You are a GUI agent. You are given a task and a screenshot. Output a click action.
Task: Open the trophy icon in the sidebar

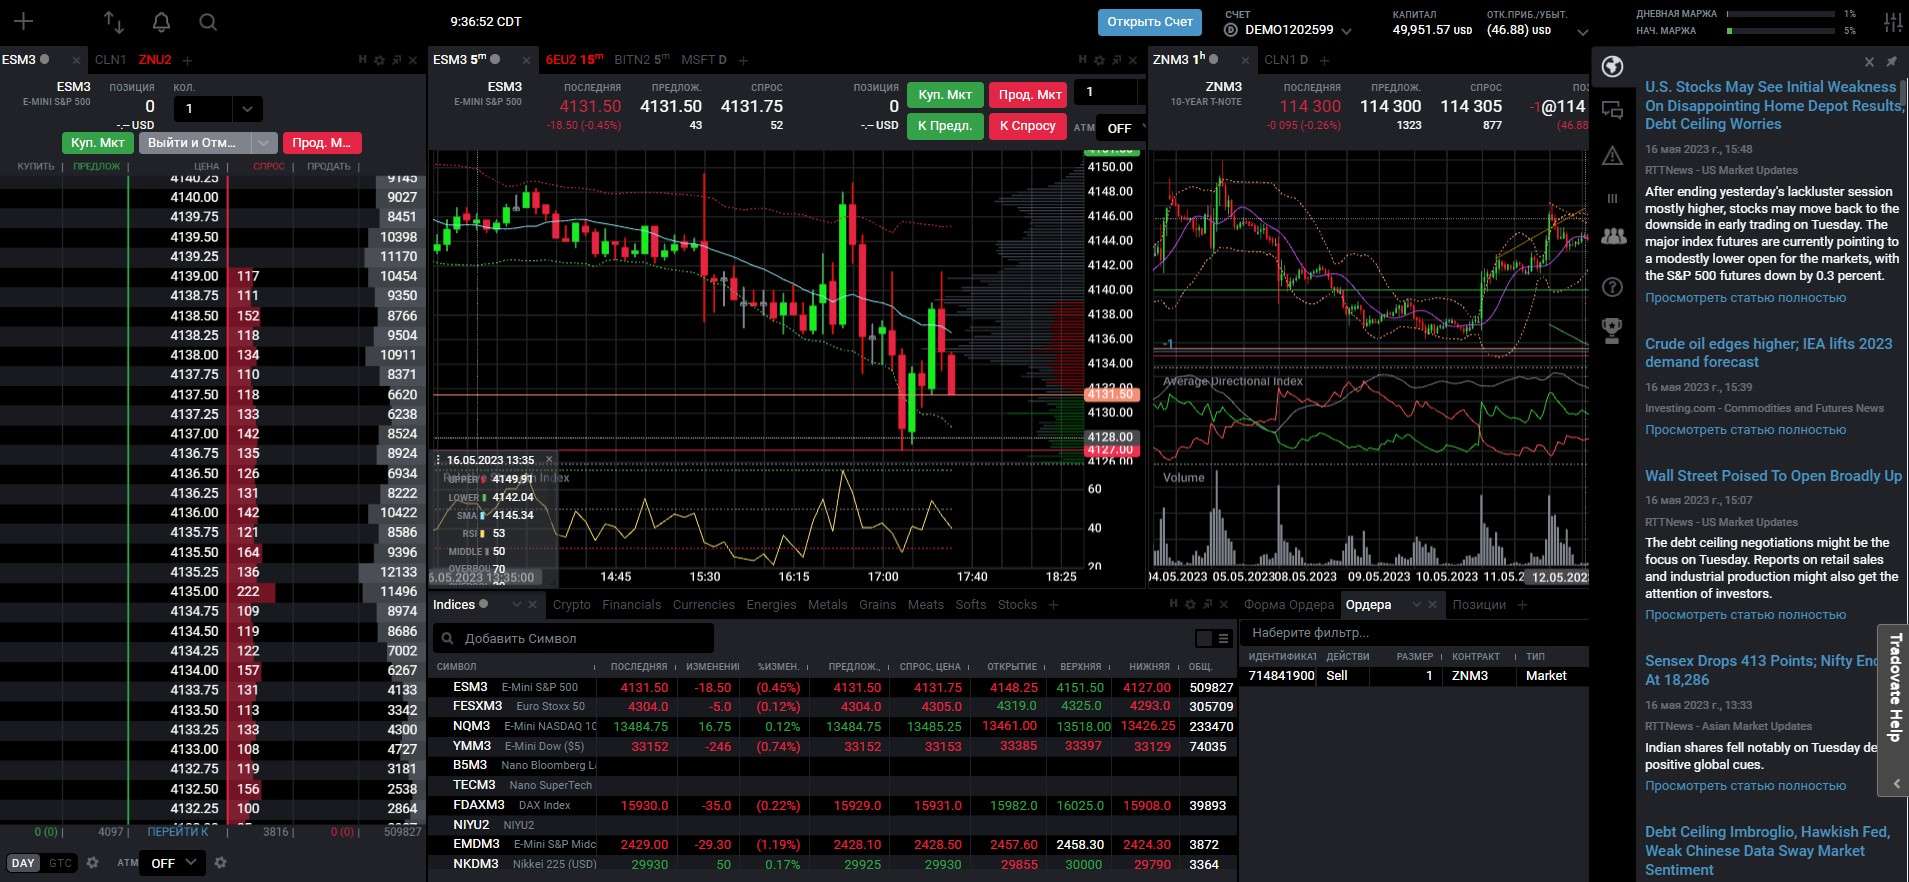click(1612, 330)
